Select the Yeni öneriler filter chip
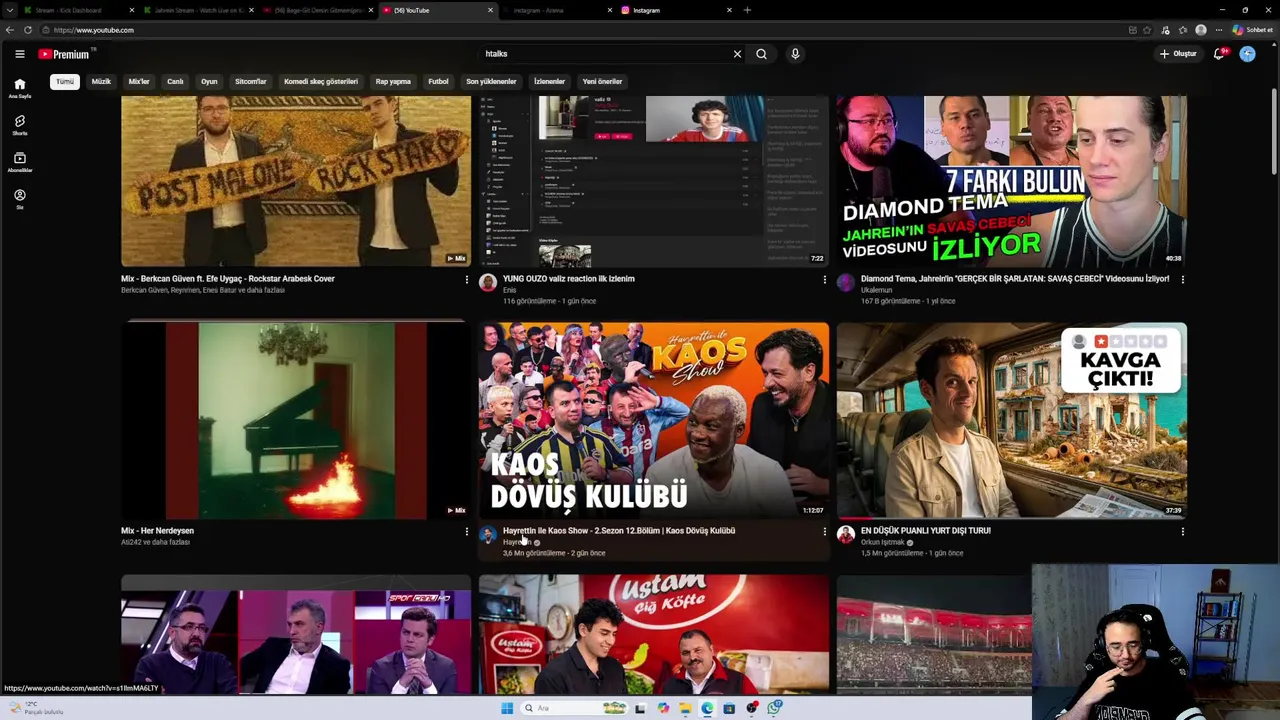The image size is (1280, 720). (602, 81)
